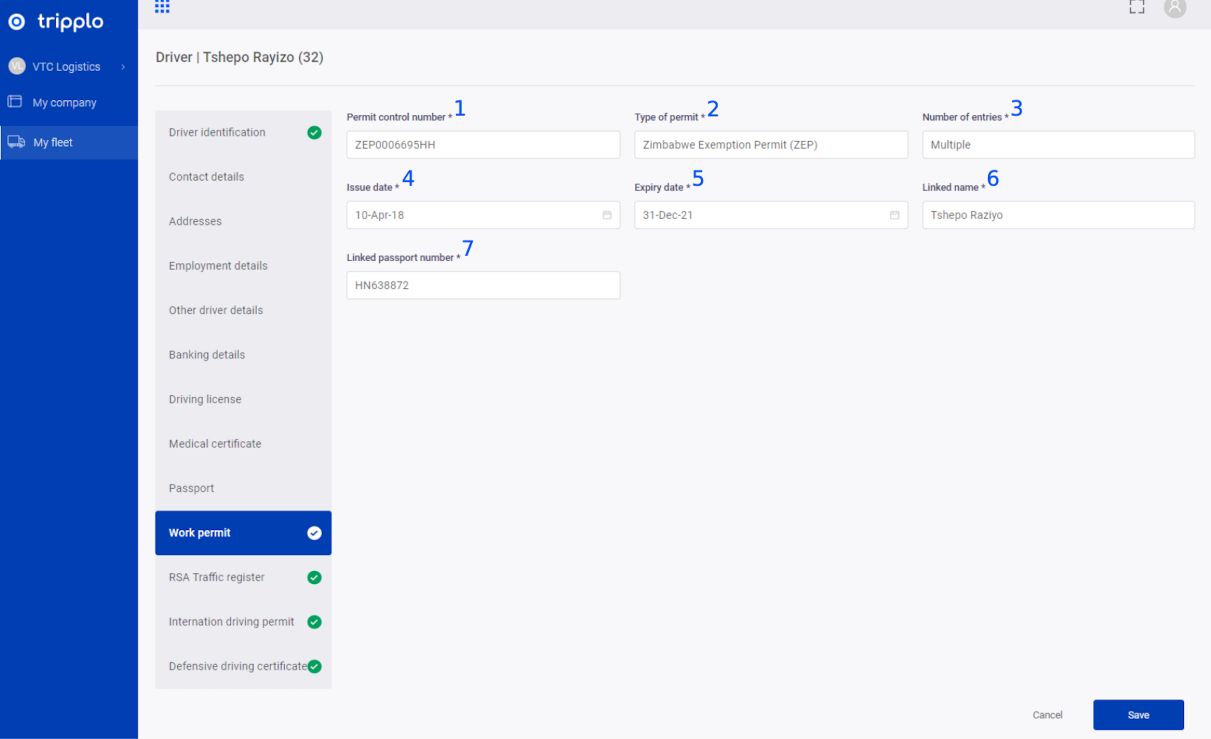Expand the VTC Logistics chevron

(x=123, y=67)
